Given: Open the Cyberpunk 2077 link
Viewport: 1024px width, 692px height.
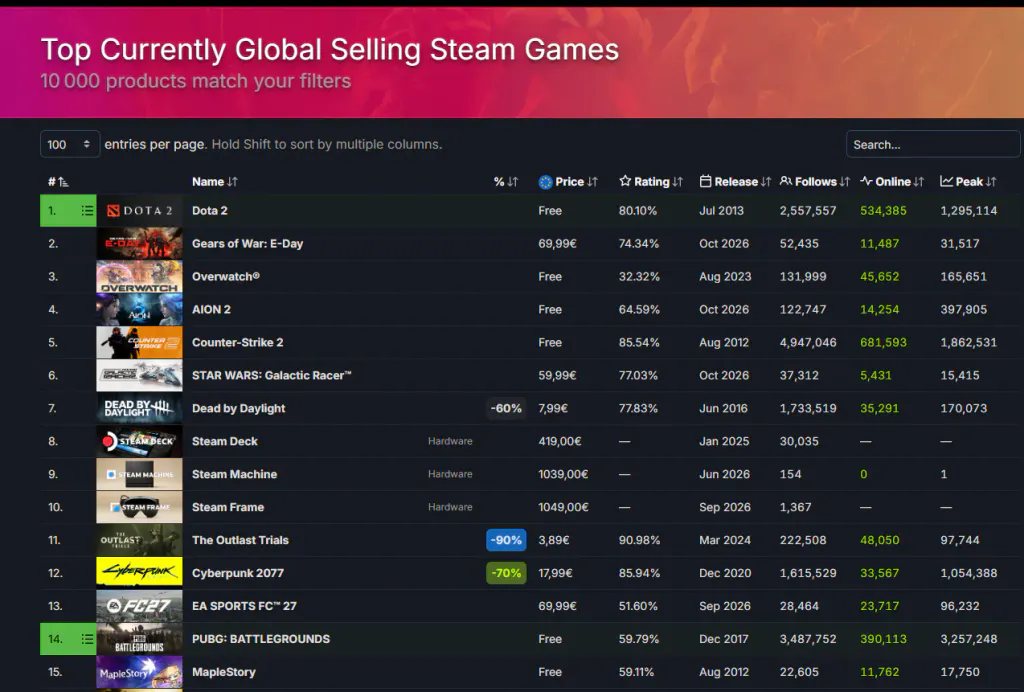Looking at the screenshot, I should click(x=238, y=573).
